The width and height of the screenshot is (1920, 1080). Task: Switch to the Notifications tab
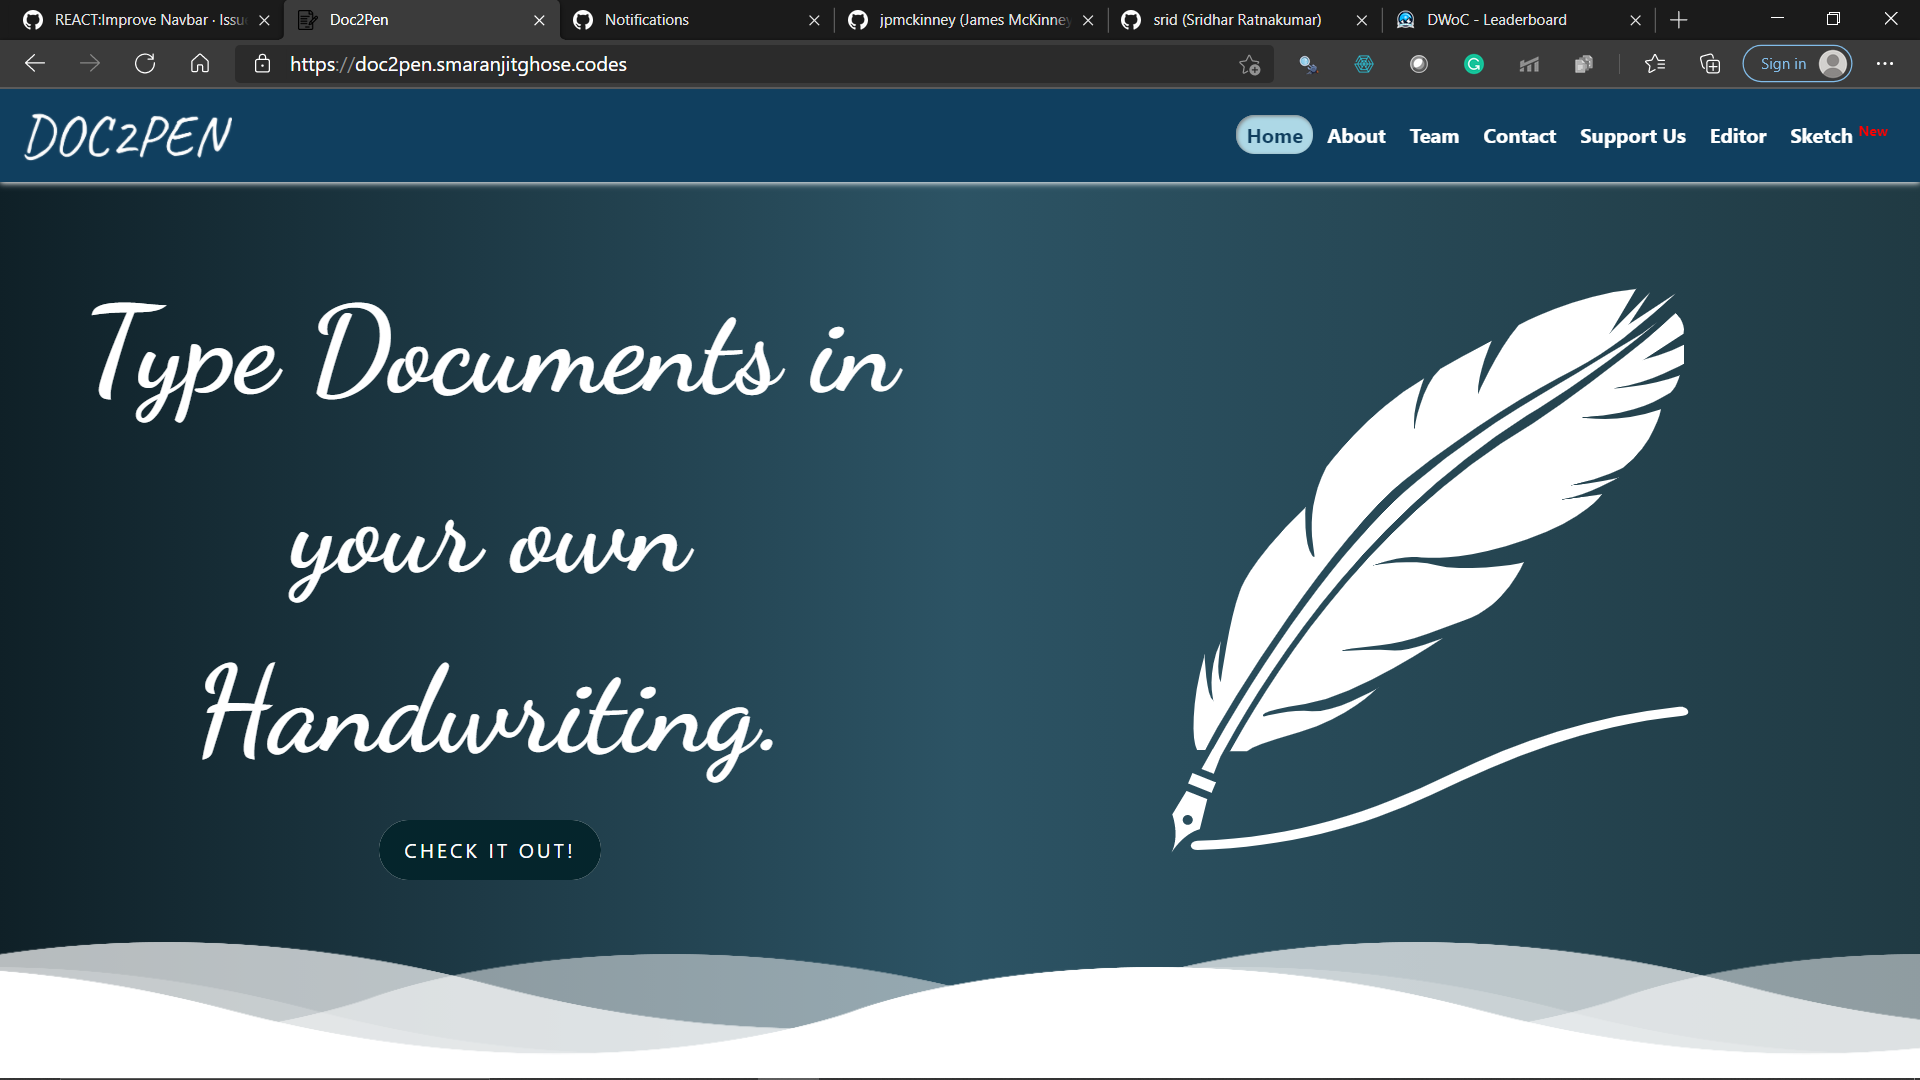[647, 19]
